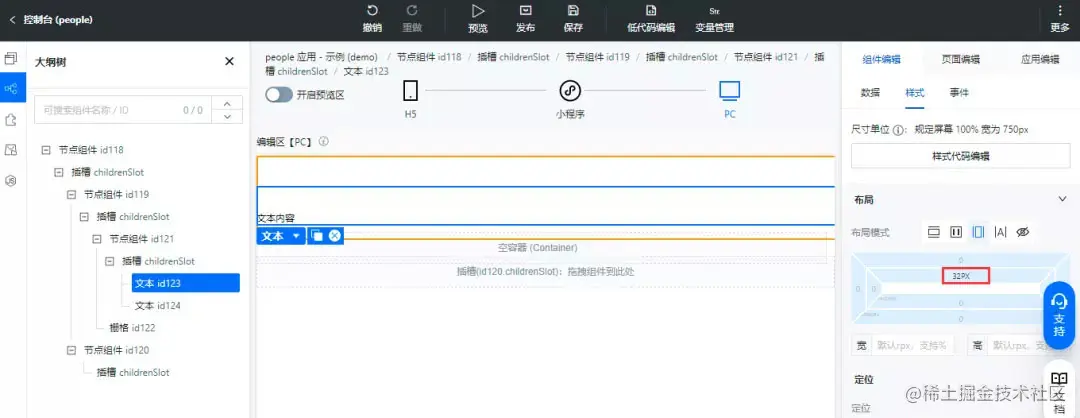Switch to 应用编辑 tab

[x=1039, y=59]
